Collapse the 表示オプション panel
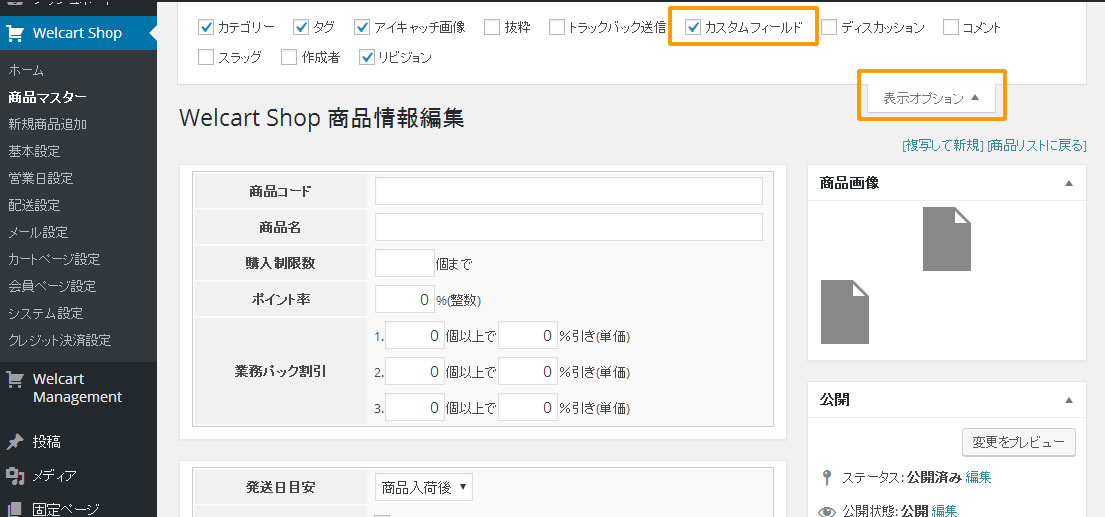This screenshot has height=517, width=1105. tap(931, 98)
